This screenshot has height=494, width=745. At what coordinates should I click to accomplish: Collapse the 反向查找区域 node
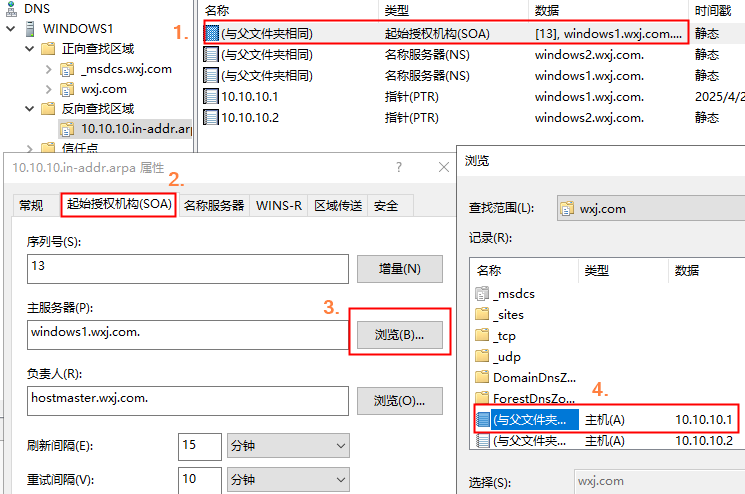coord(30,109)
